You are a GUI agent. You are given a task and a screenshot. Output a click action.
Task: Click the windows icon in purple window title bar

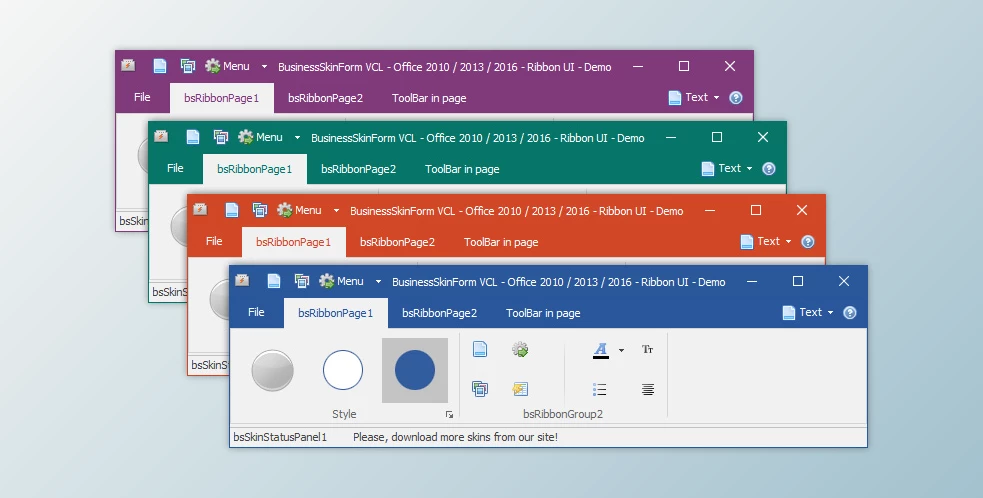click(187, 66)
